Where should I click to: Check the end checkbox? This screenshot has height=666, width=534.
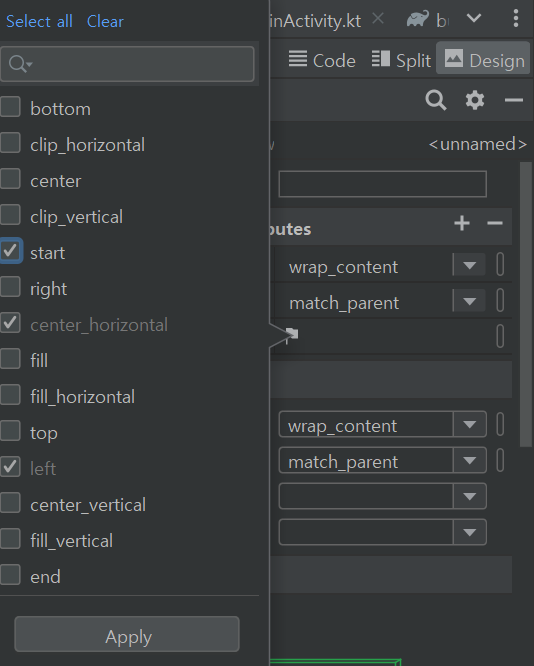point(11,575)
